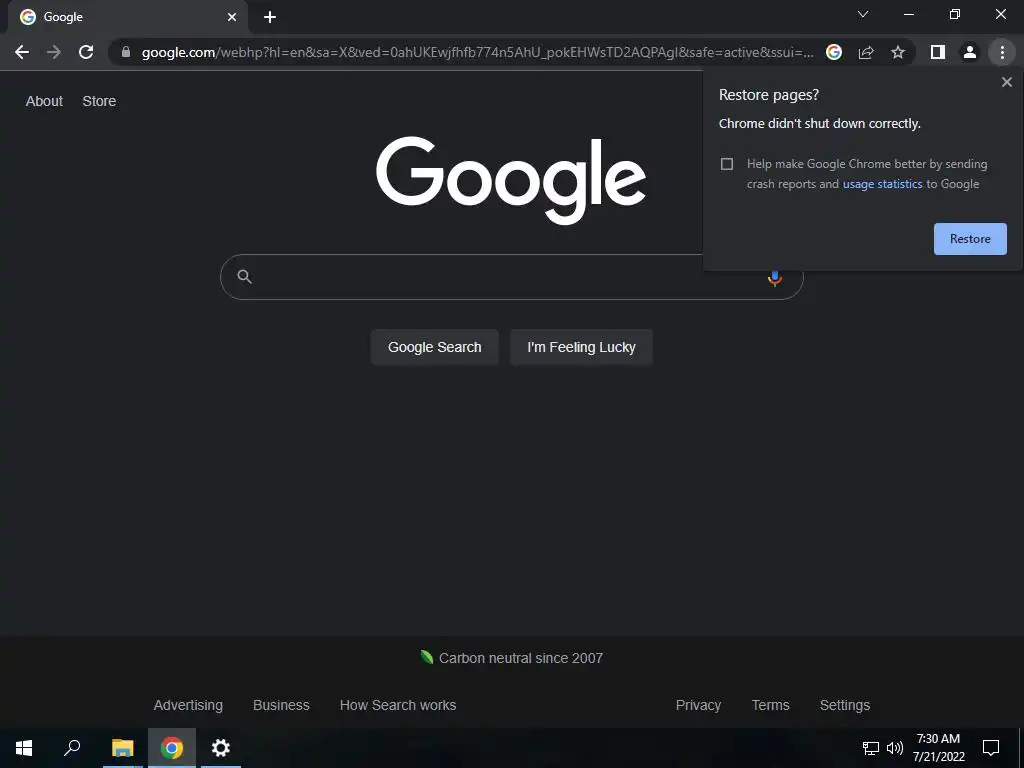The height and width of the screenshot is (768, 1024).
Task: Open the Settings footer menu
Action: click(x=844, y=705)
